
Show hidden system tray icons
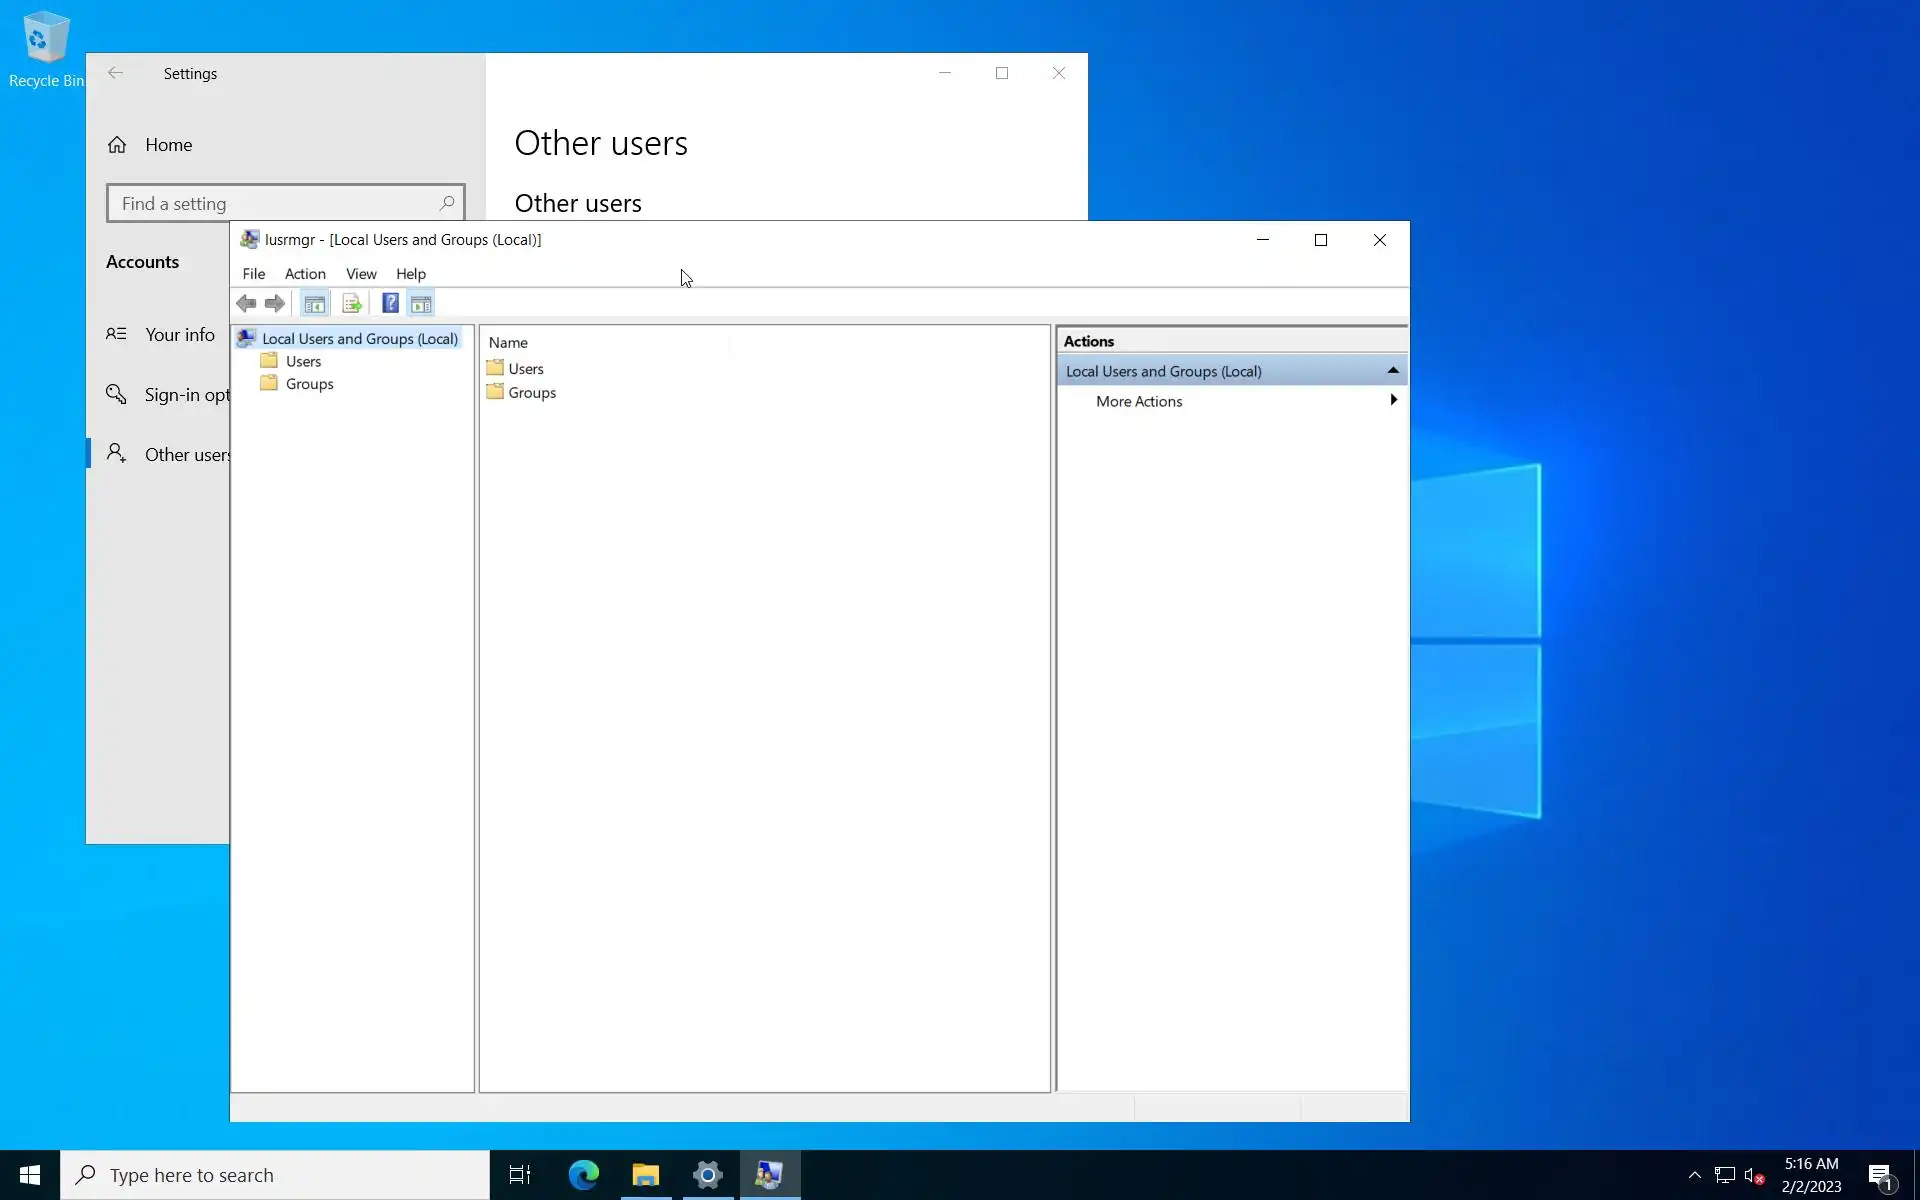point(1694,1175)
